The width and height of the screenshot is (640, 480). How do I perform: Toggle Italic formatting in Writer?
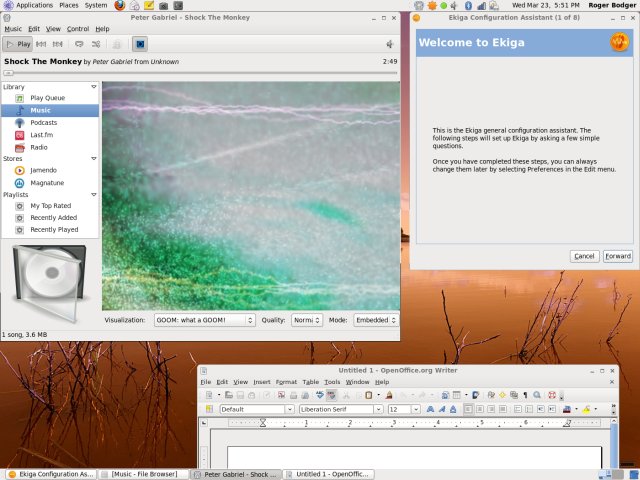442,409
